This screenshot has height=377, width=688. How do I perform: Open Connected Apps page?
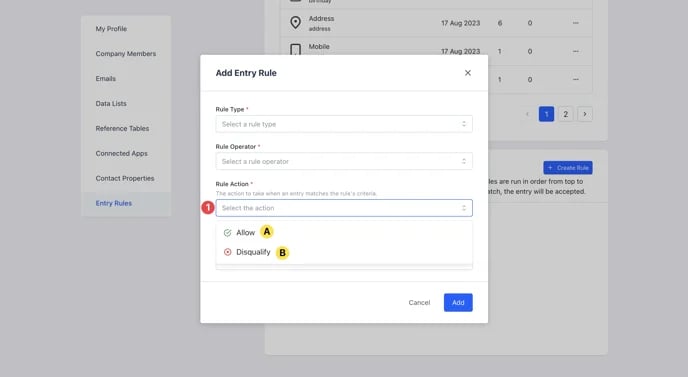pyautogui.click(x=122, y=154)
